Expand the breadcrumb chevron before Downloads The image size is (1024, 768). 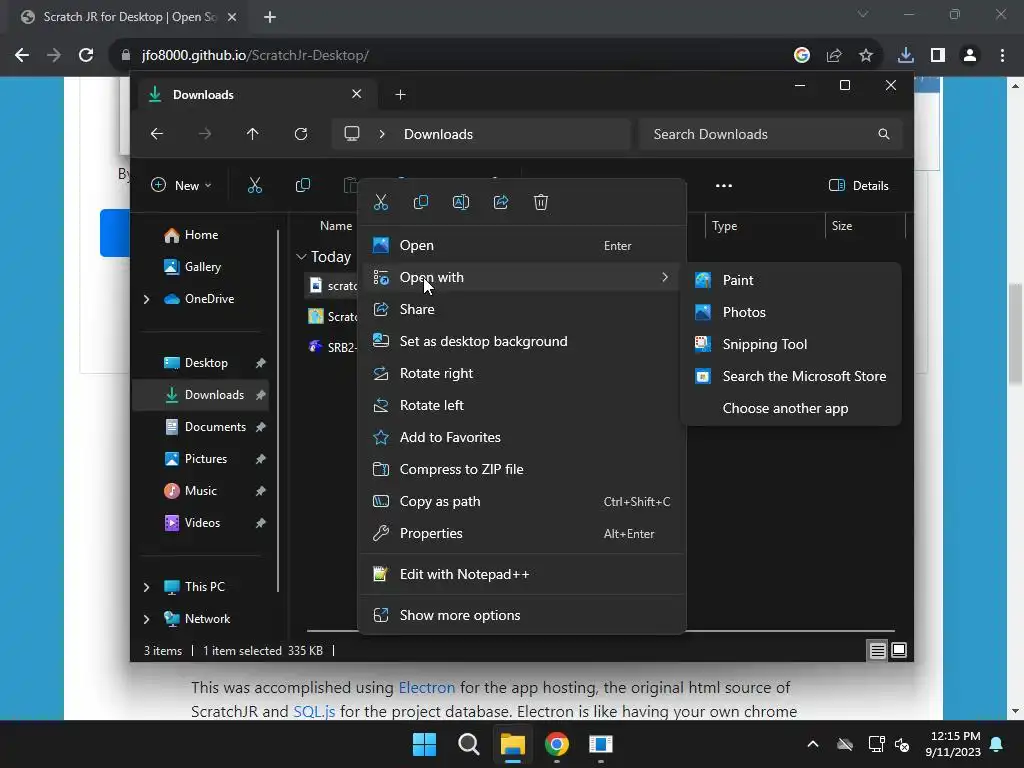tap(382, 134)
